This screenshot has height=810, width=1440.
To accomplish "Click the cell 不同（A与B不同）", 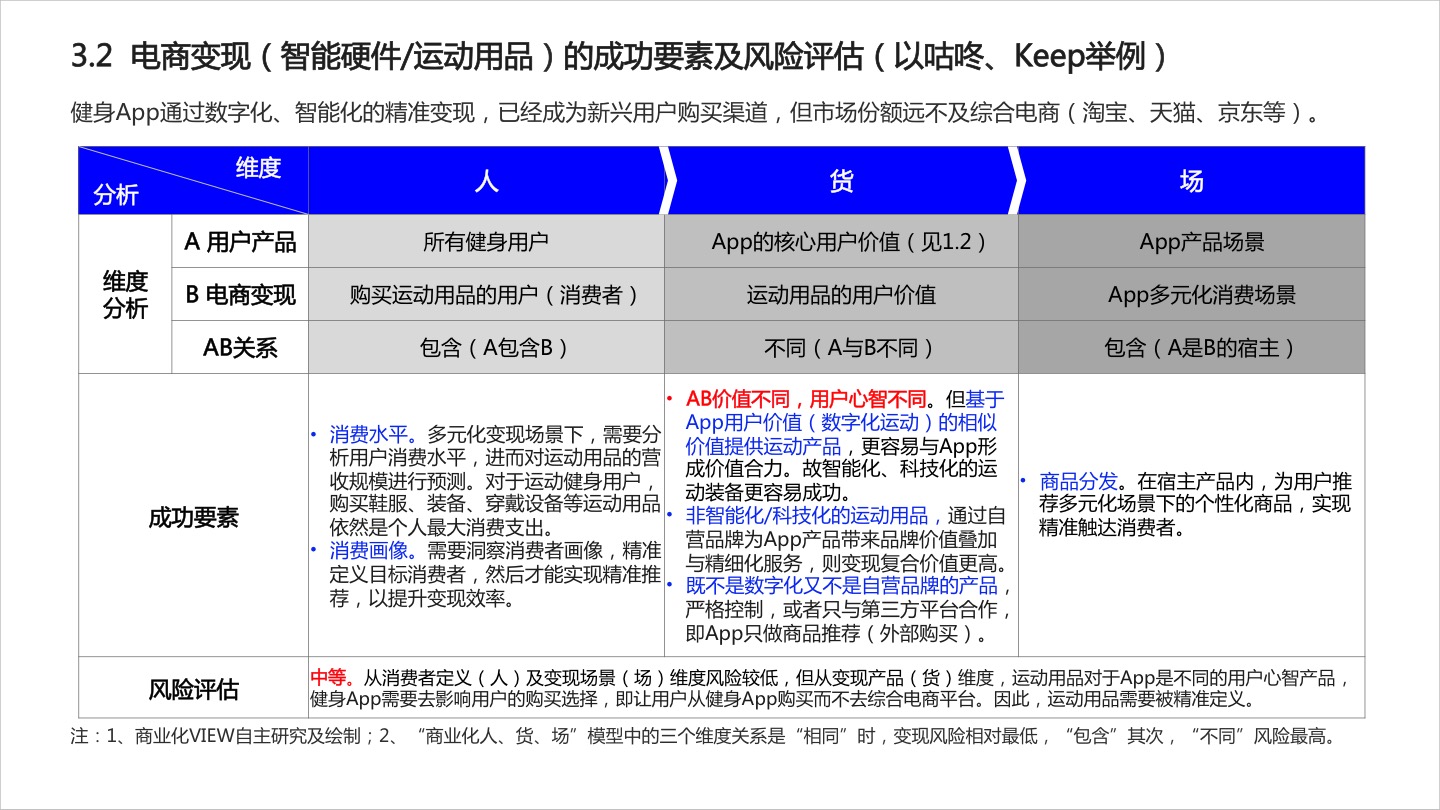I will point(841,348).
